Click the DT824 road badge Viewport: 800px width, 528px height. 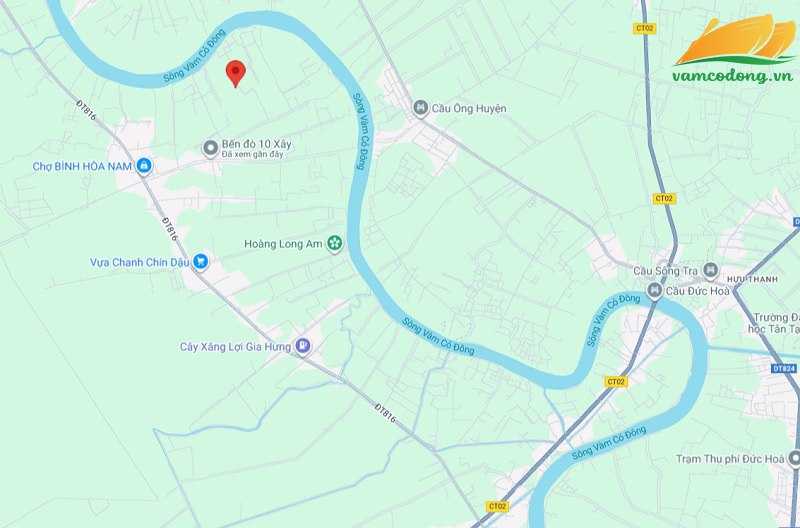(x=784, y=368)
